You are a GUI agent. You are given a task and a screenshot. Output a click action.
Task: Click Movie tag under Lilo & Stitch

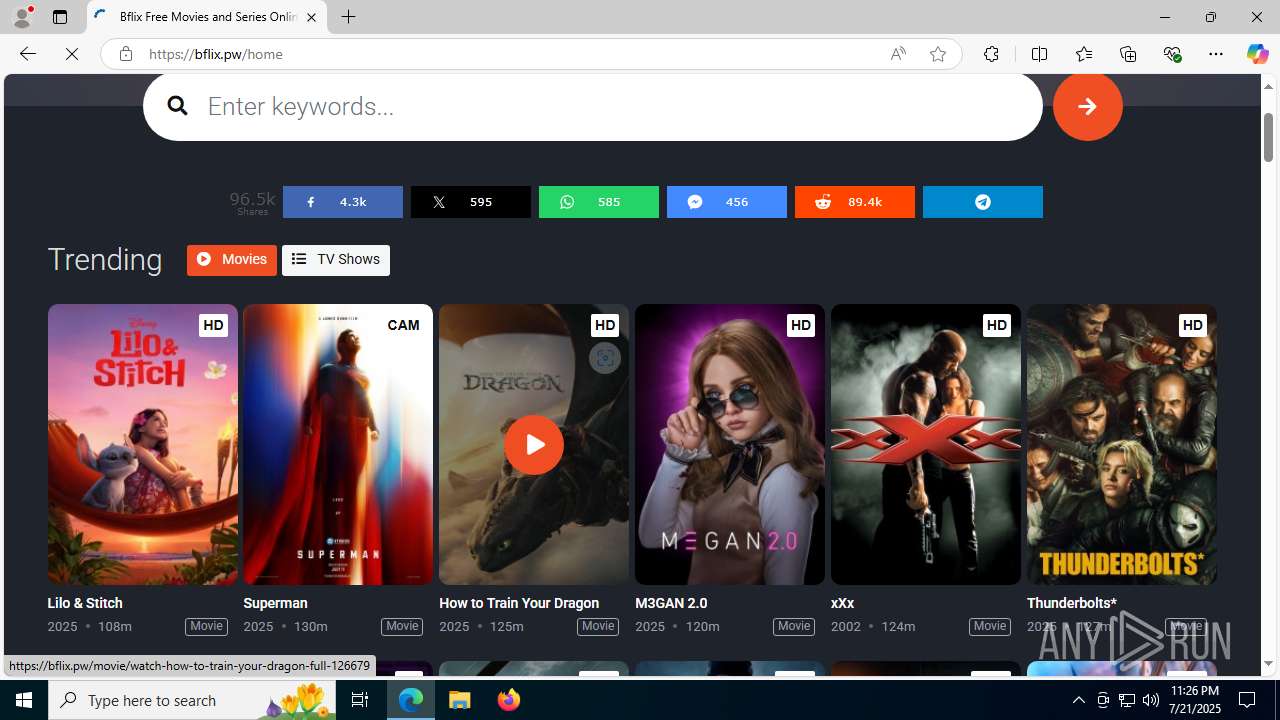click(206, 626)
